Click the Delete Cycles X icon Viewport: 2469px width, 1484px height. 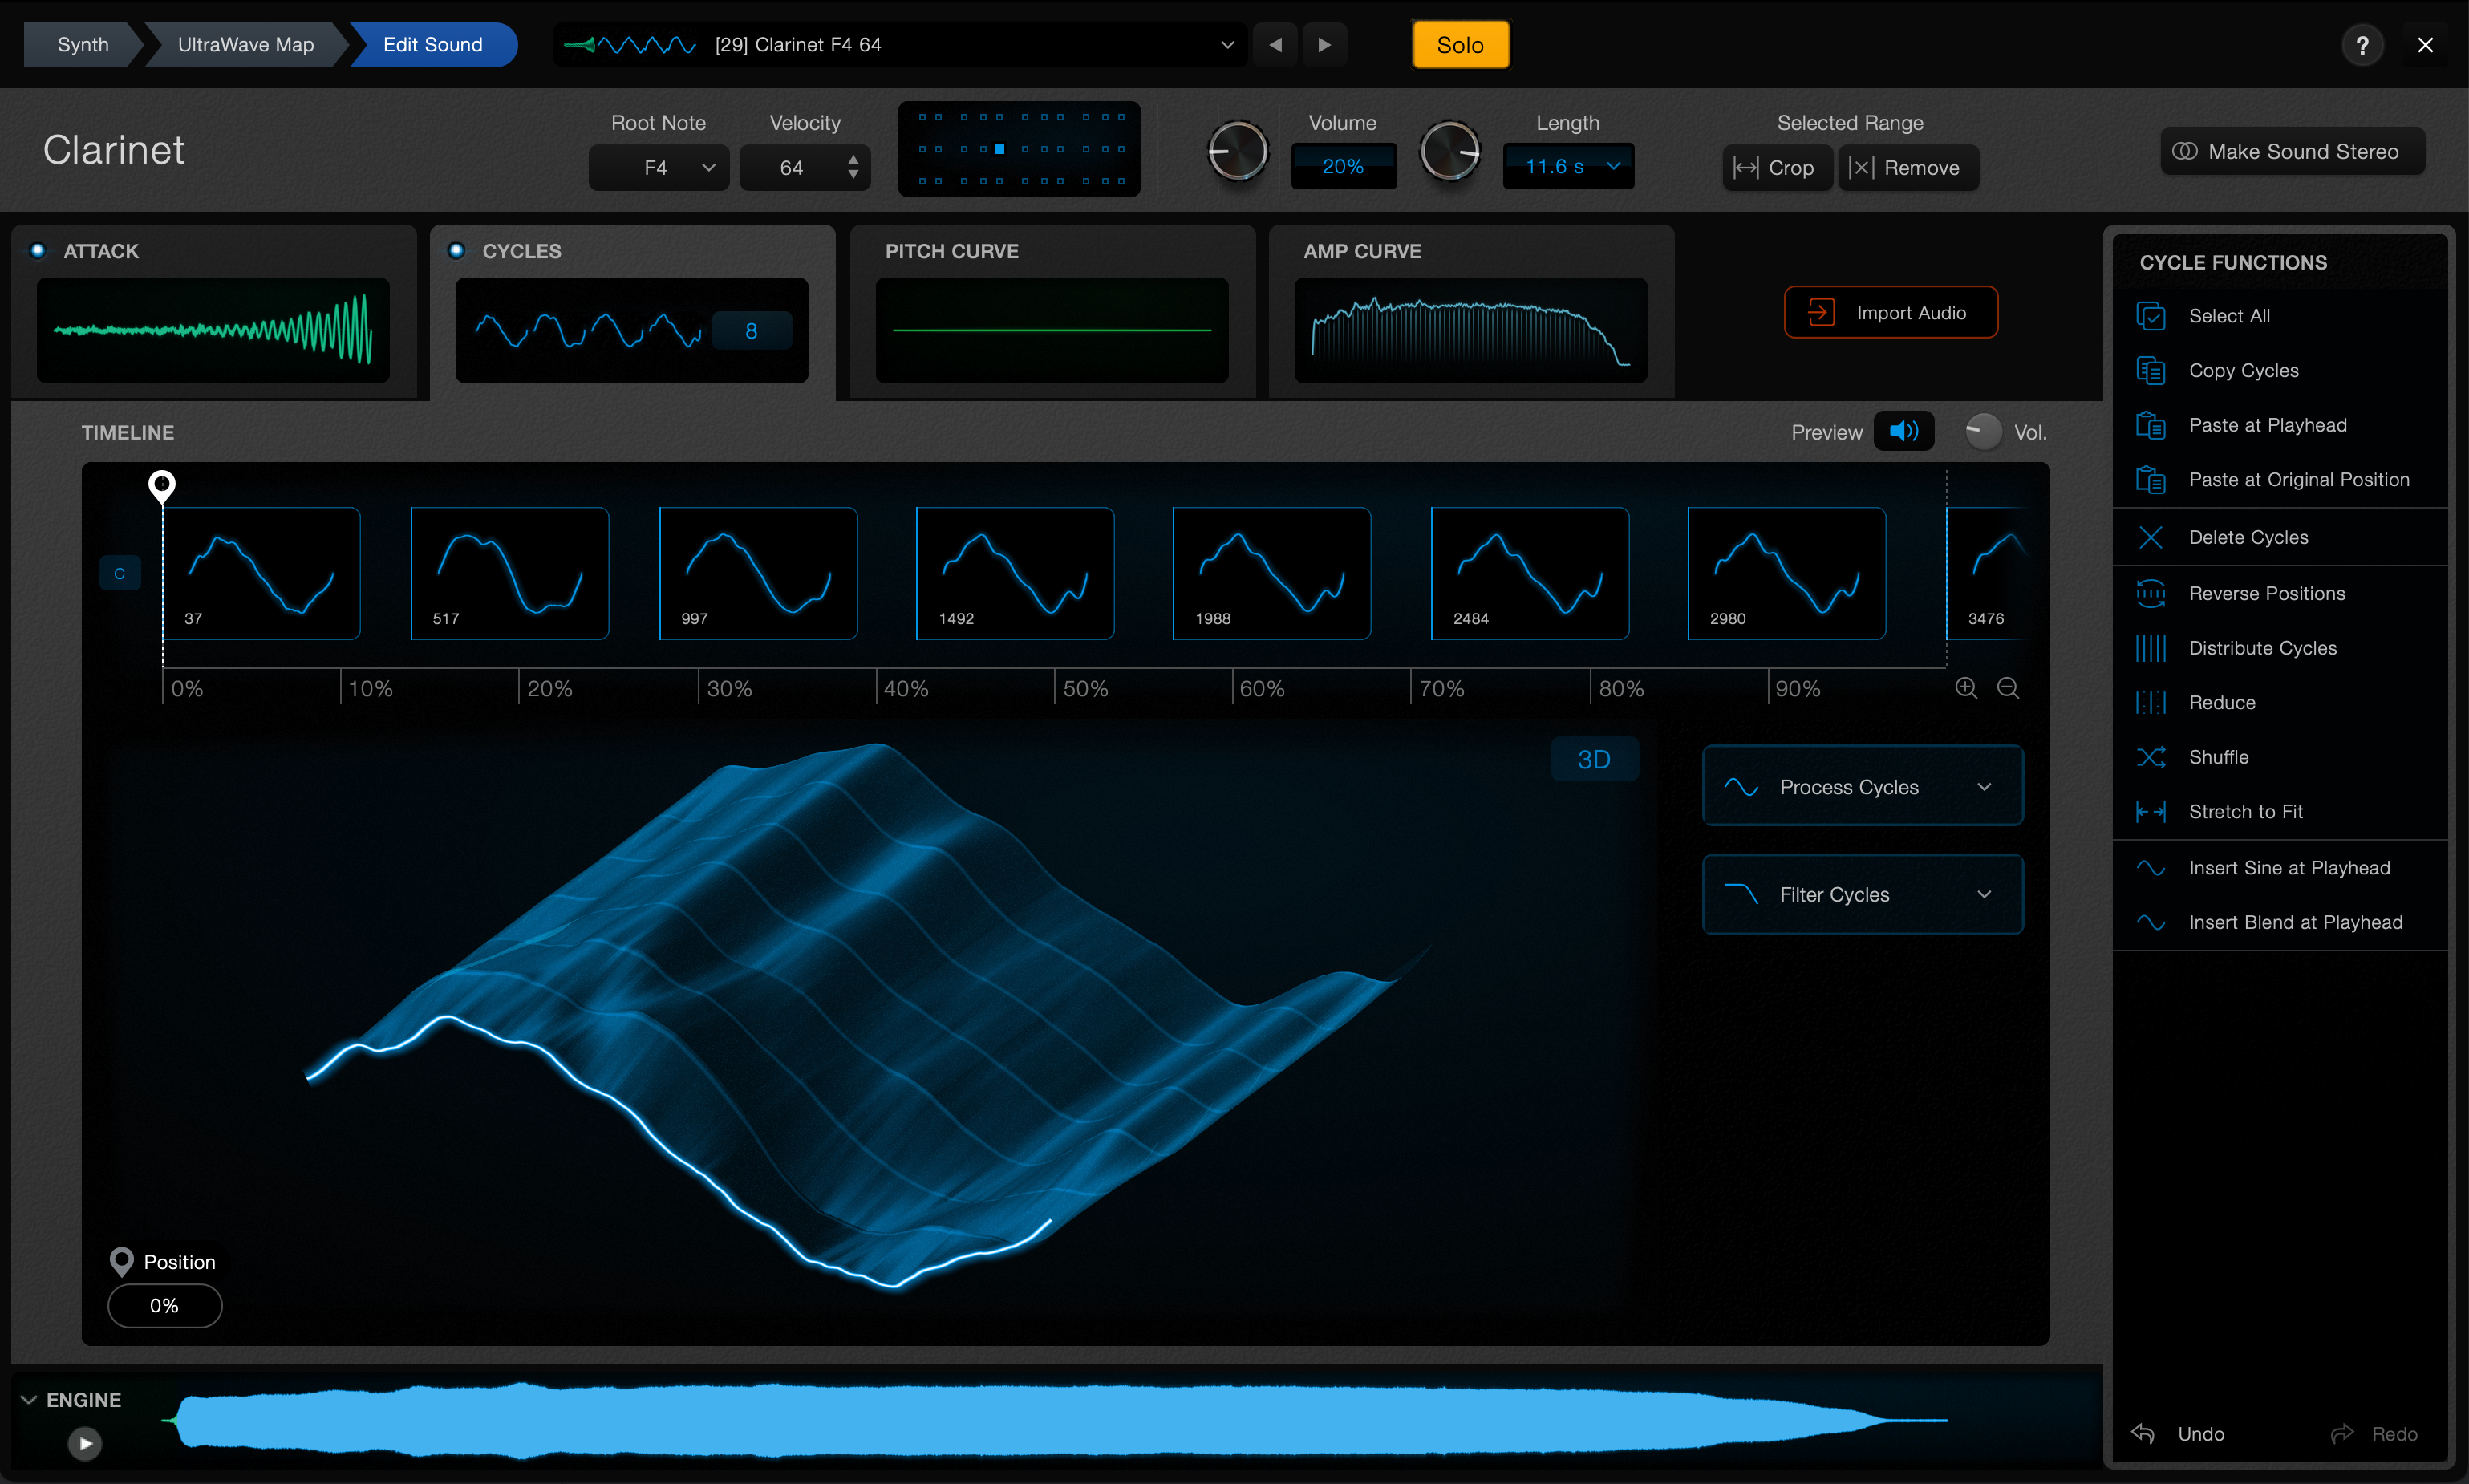[2150, 537]
